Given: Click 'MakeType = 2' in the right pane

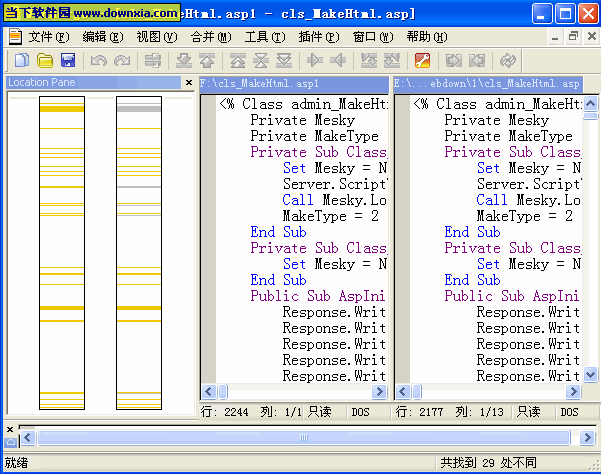Looking at the screenshot, I should coord(524,216).
